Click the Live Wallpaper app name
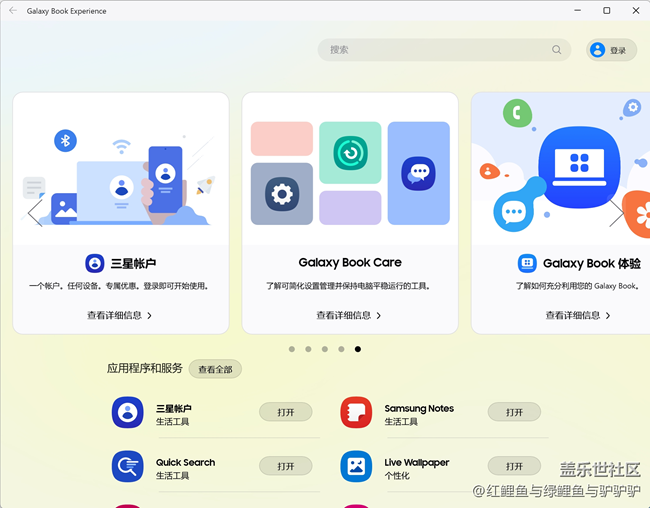 (x=417, y=462)
